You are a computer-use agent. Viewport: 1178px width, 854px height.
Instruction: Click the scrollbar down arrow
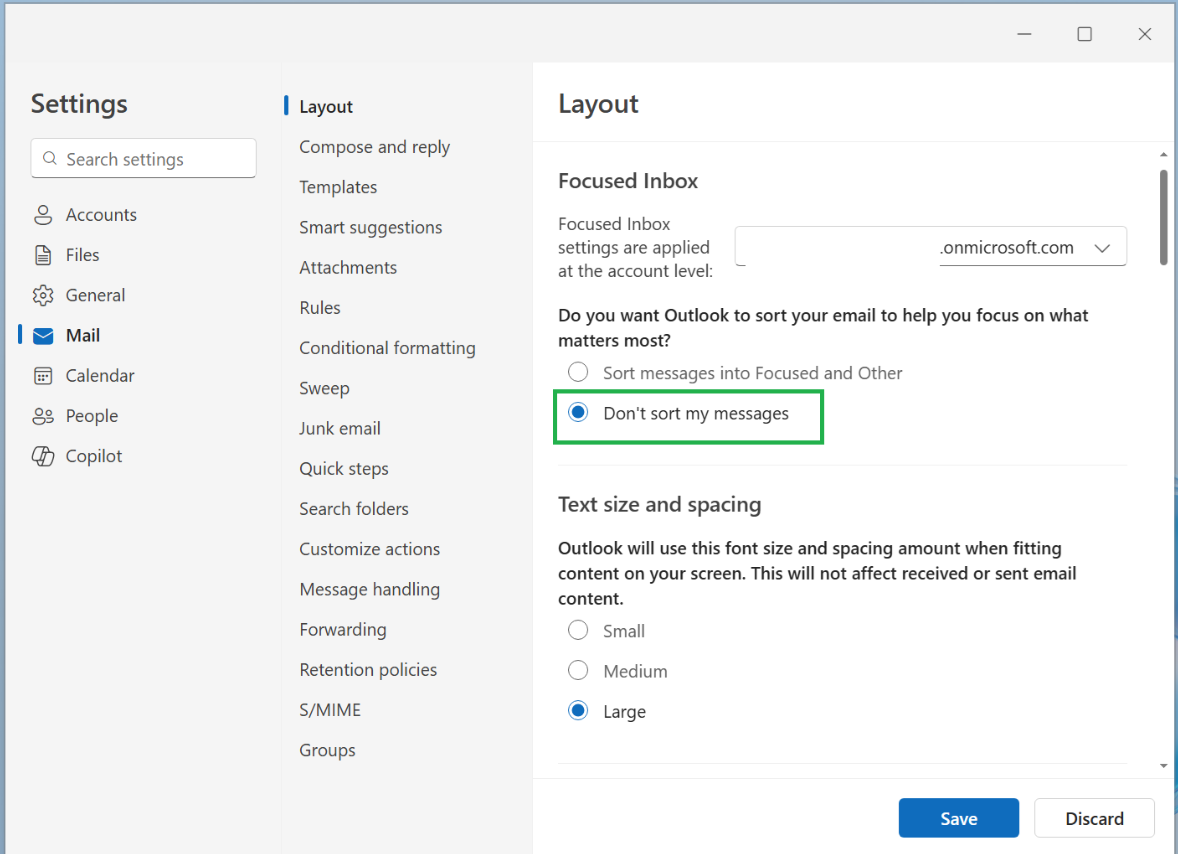tap(1163, 766)
